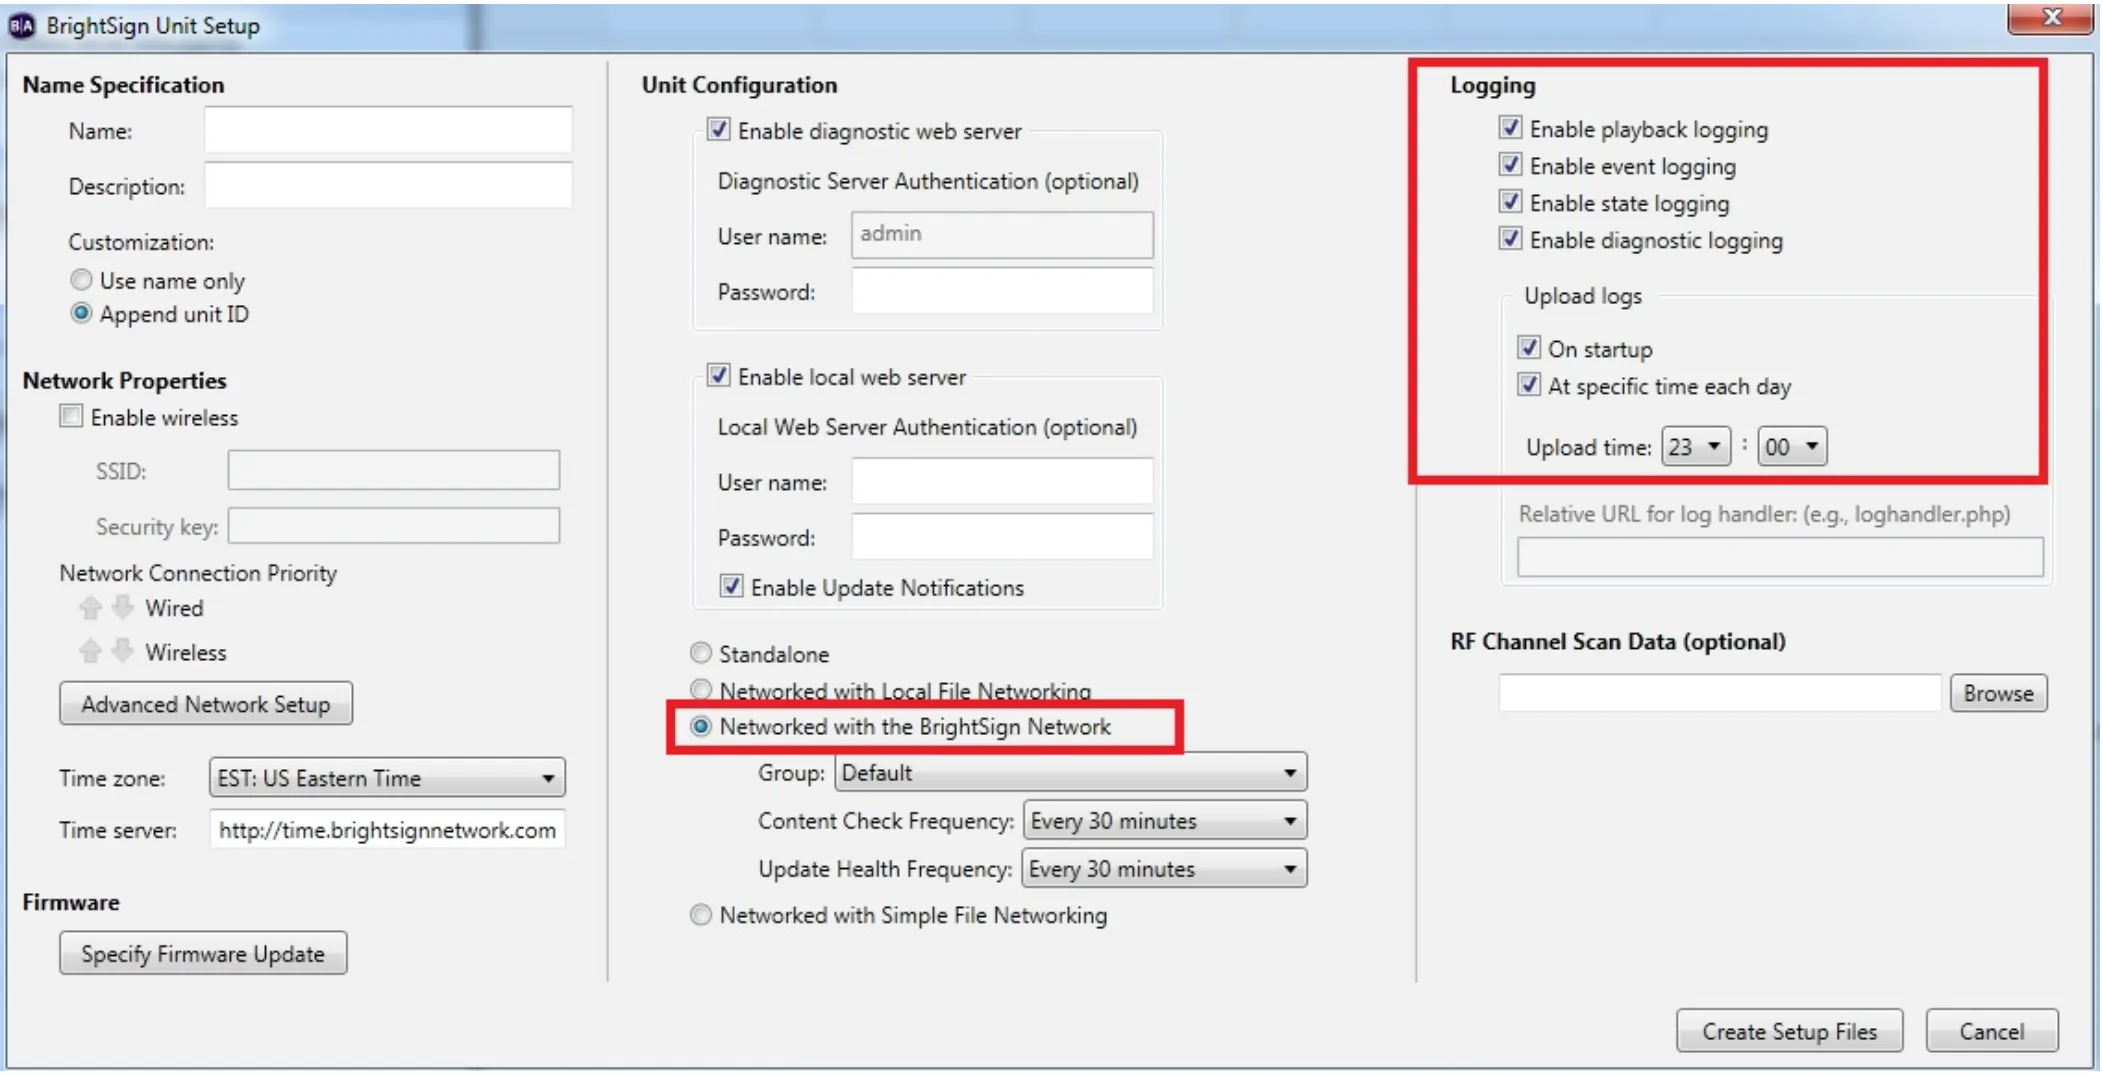Open the upload time hour dropdown
The image size is (2103, 1077).
[1696, 446]
